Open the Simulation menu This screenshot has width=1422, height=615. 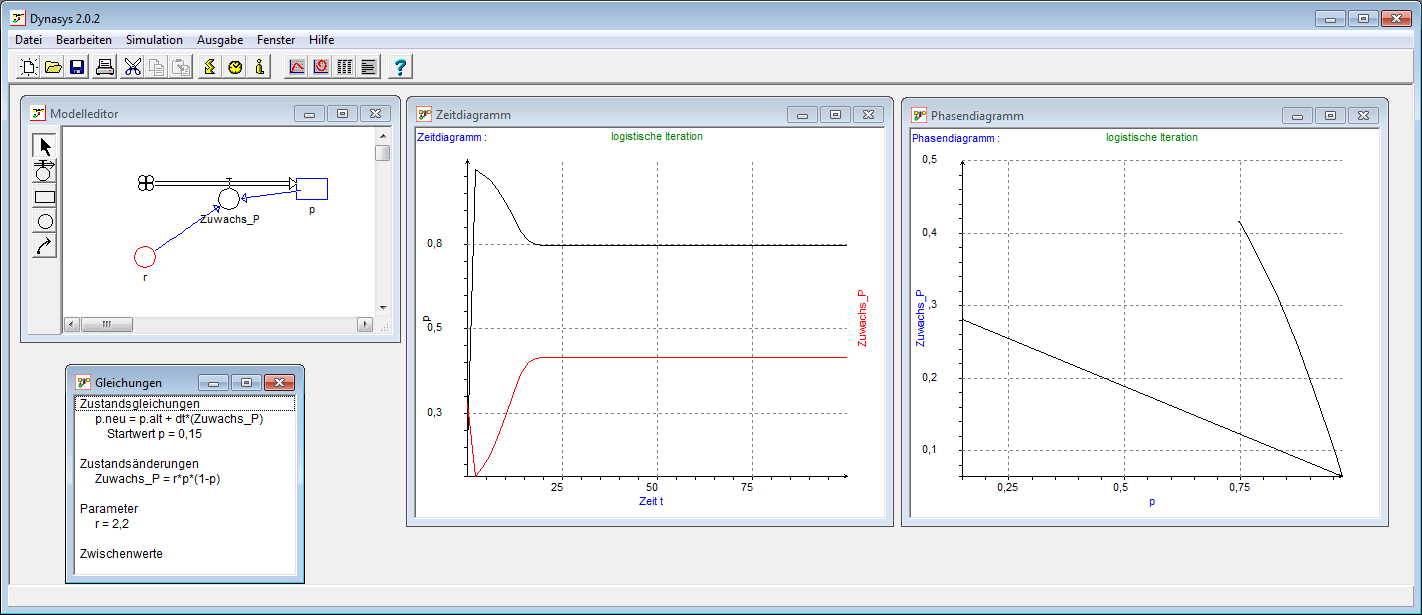154,40
